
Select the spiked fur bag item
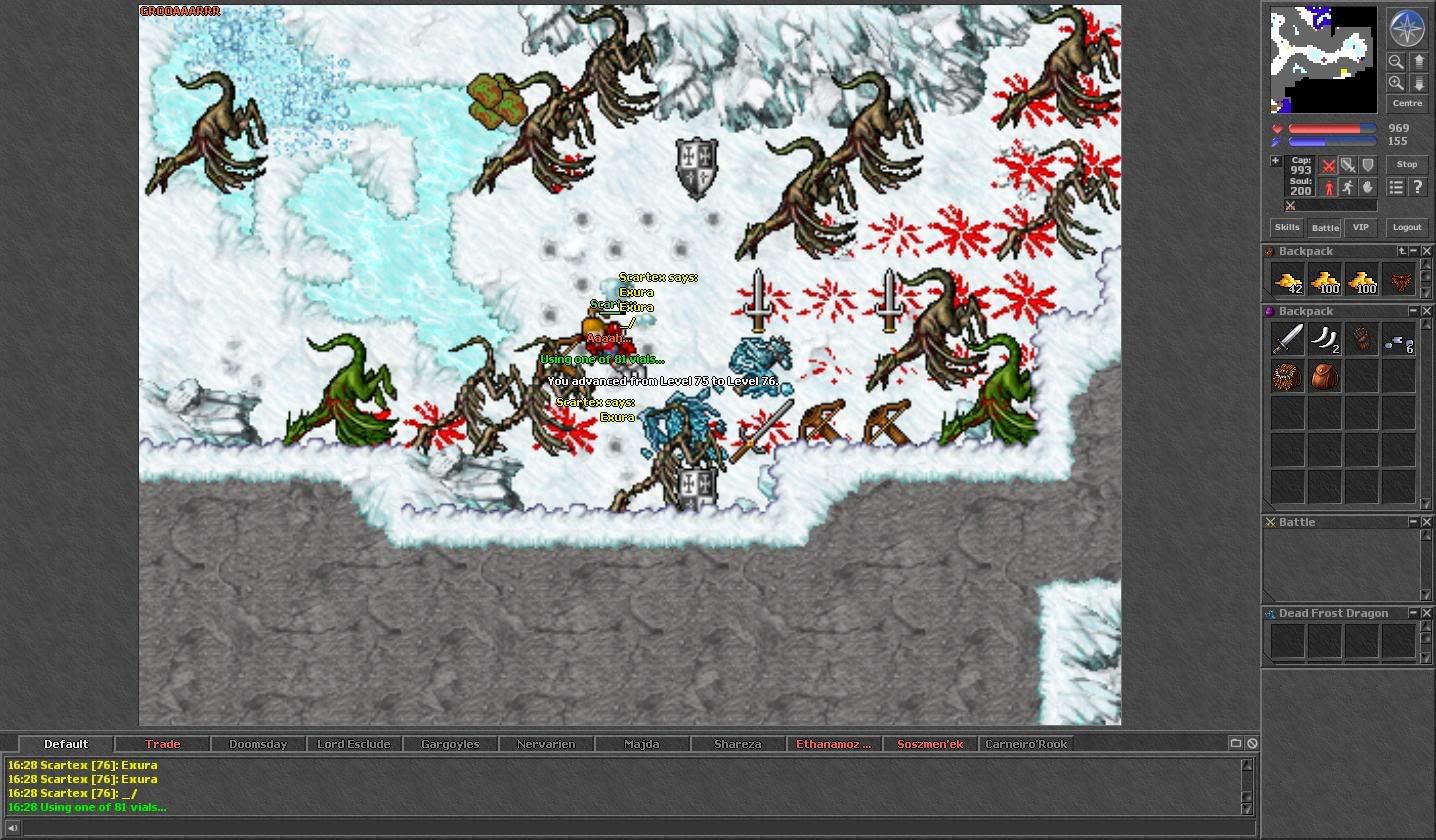(1288, 376)
